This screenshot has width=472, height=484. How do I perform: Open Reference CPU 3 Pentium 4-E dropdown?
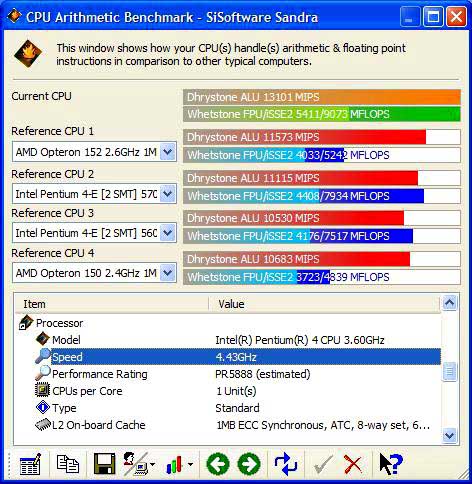pos(168,233)
